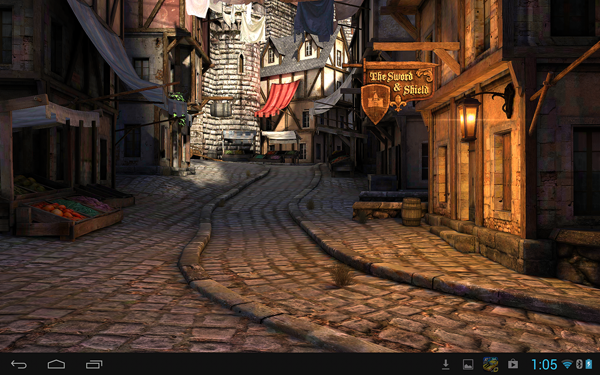This screenshot has height=375, width=600.
Task: Open the screenshot saved picture notification
Action: coord(468,364)
